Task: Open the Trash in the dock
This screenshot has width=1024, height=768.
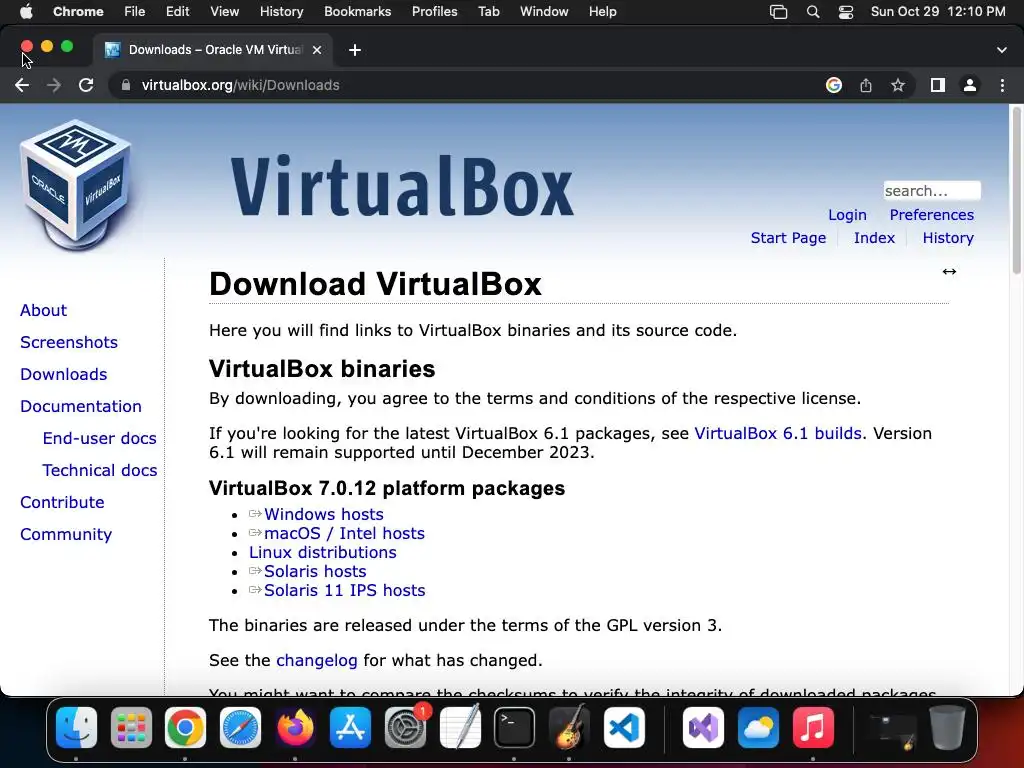Action: click(947, 728)
